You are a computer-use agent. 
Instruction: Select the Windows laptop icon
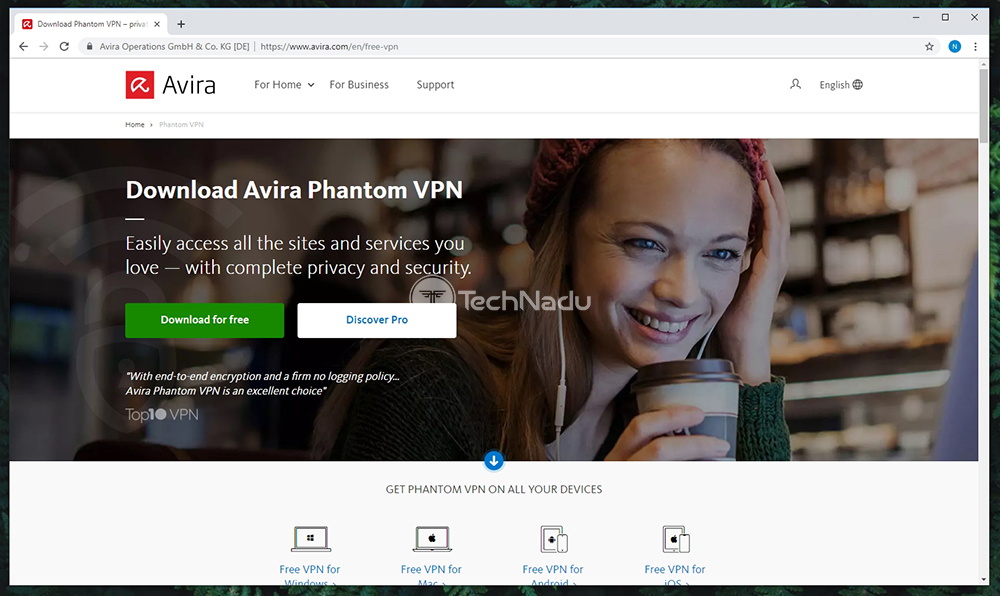click(311, 539)
